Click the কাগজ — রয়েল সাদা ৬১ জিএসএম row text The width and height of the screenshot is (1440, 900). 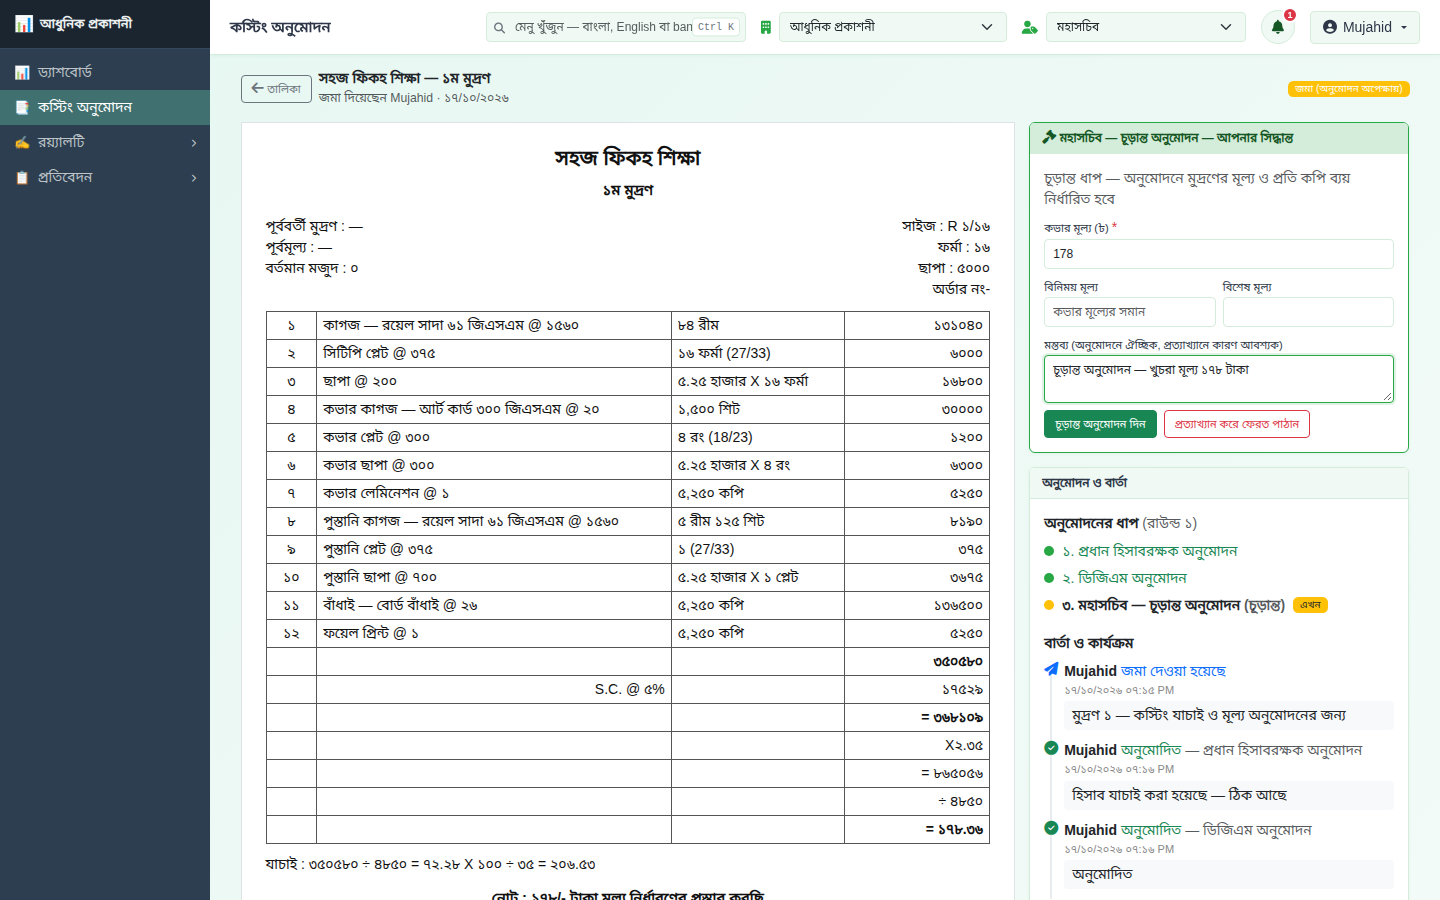coord(451,325)
